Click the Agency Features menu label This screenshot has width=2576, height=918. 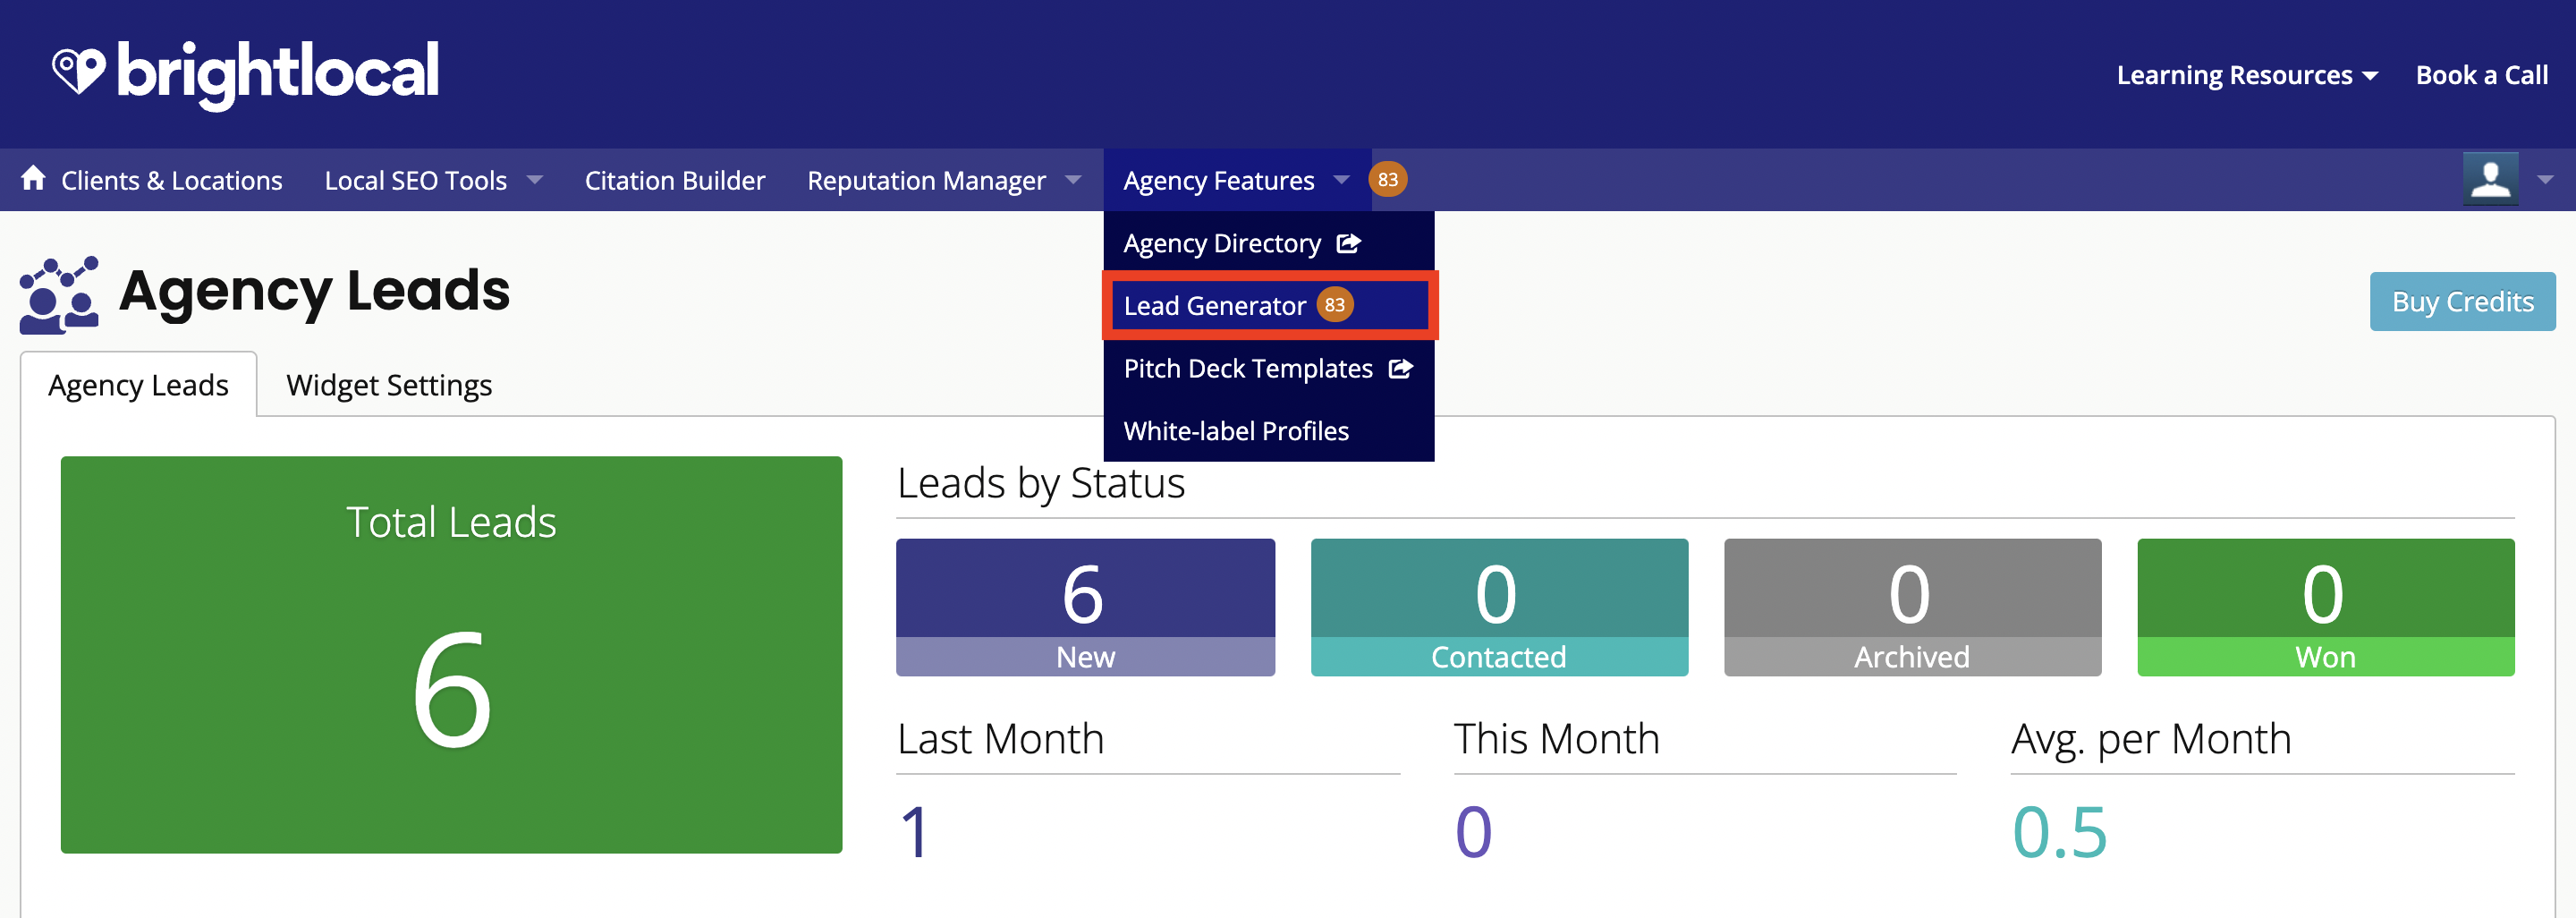pyautogui.click(x=1218, y=180)
